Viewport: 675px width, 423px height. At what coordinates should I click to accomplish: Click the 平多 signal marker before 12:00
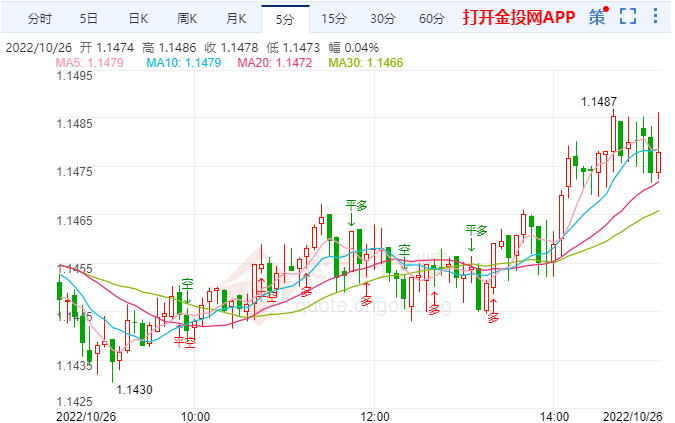coord(356,205)
